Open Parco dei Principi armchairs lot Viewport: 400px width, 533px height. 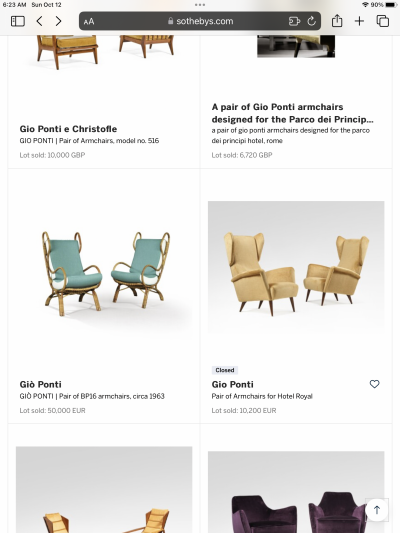(x=293, y=113)
